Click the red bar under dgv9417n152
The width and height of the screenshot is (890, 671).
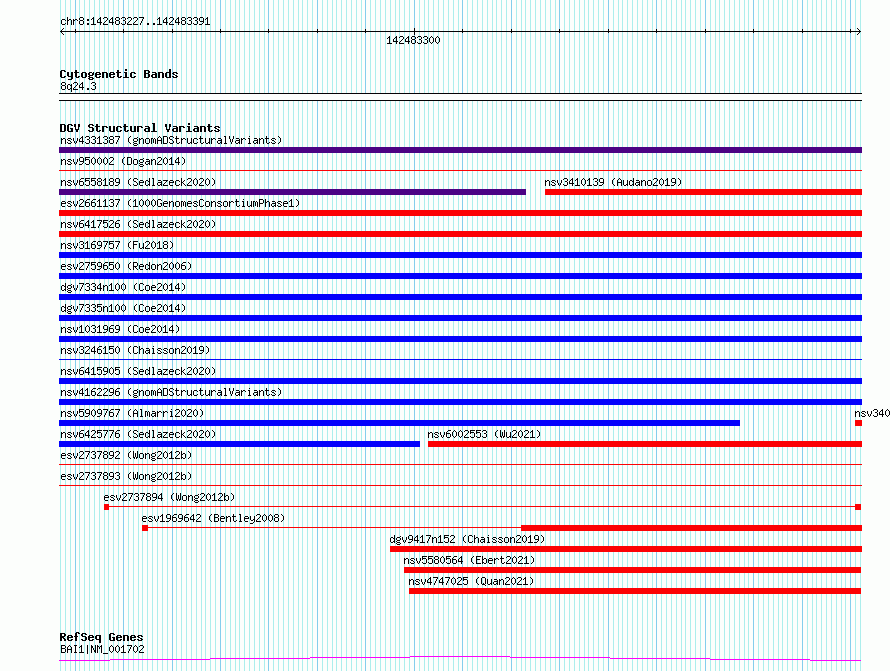[x=626, y=549]
